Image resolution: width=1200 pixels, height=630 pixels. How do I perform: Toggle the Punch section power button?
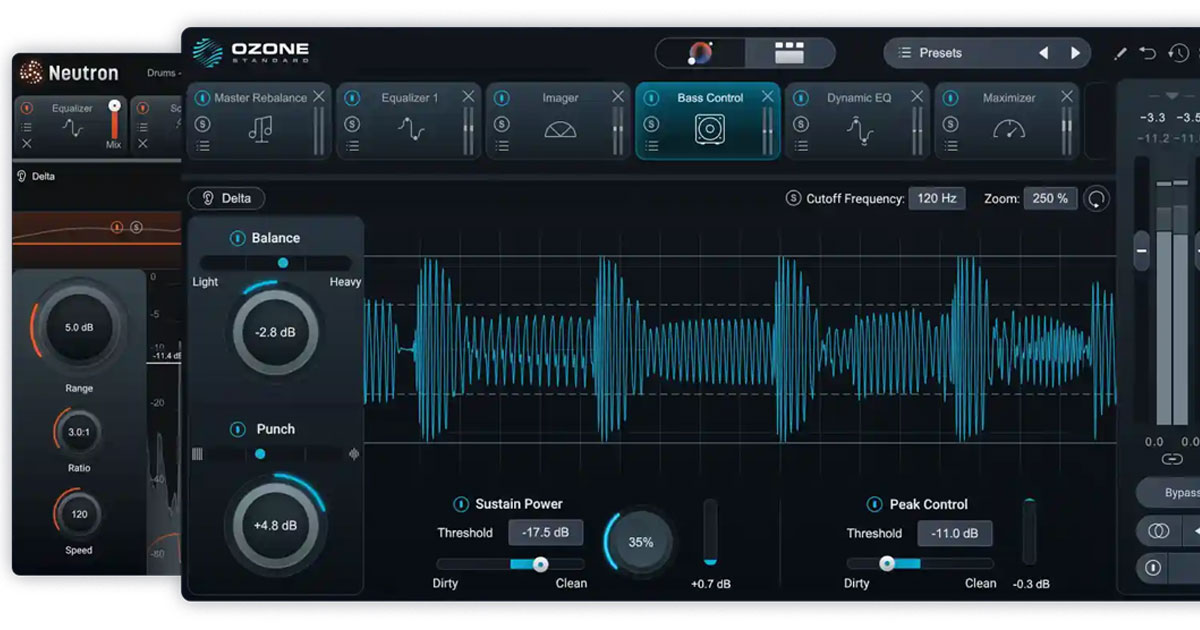[x=239, y=429]
